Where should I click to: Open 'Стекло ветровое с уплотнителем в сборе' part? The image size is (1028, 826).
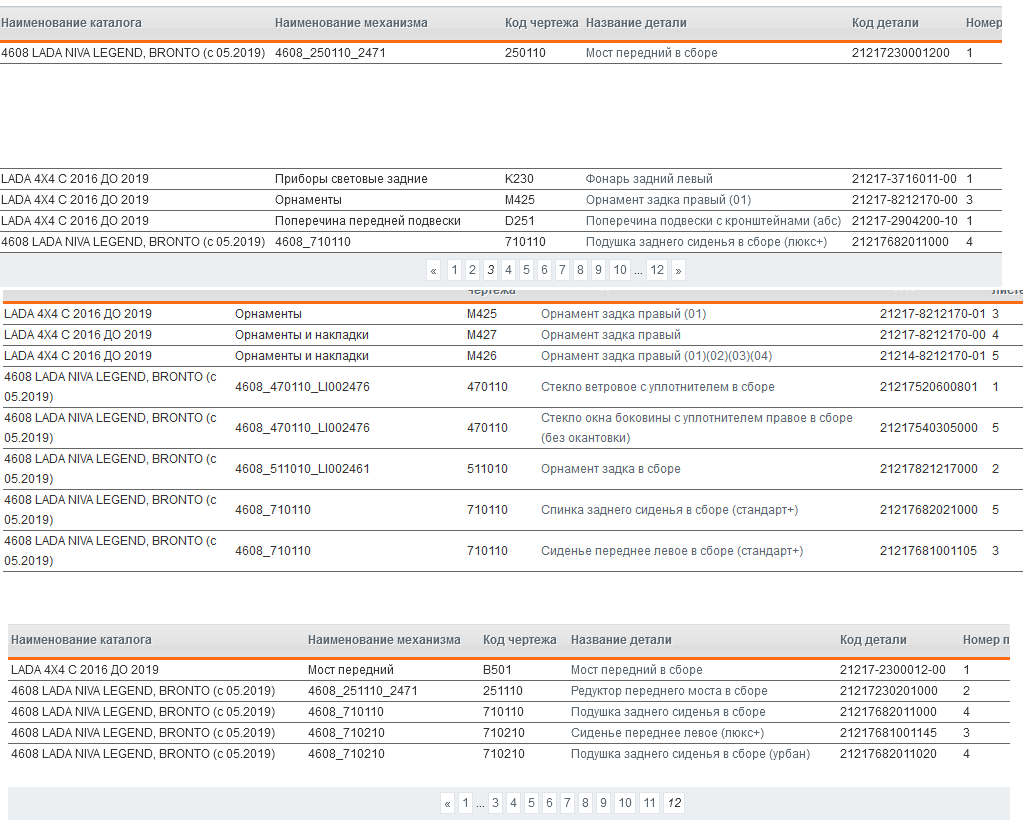[658, 387]
